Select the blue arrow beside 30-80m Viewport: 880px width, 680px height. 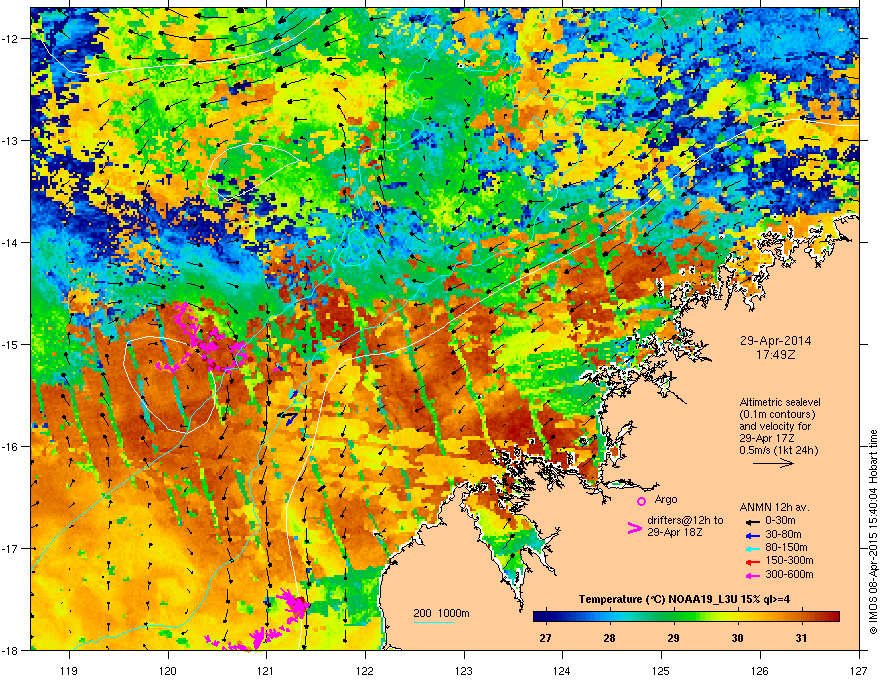pos(752,535)
